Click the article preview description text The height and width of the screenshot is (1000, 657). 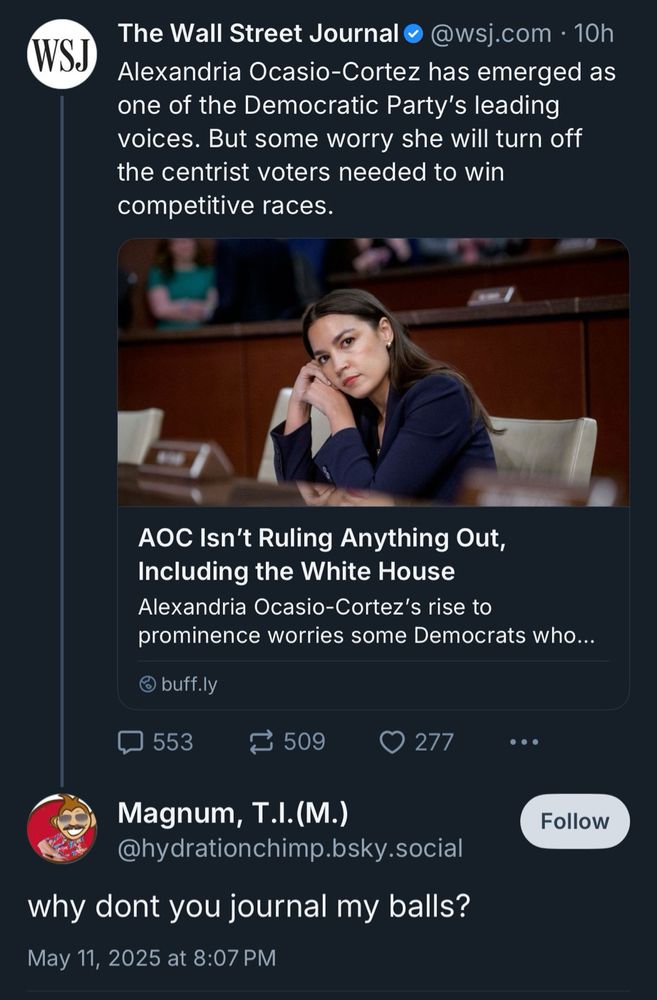point(366,621)
